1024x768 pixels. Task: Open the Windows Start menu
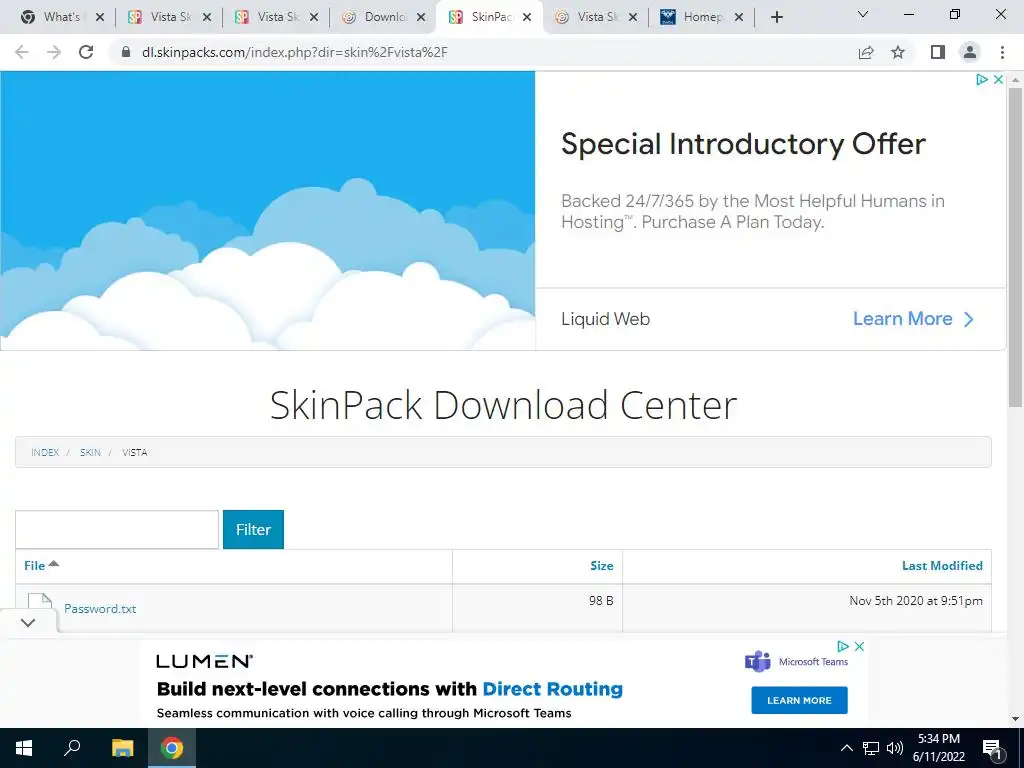24,748
